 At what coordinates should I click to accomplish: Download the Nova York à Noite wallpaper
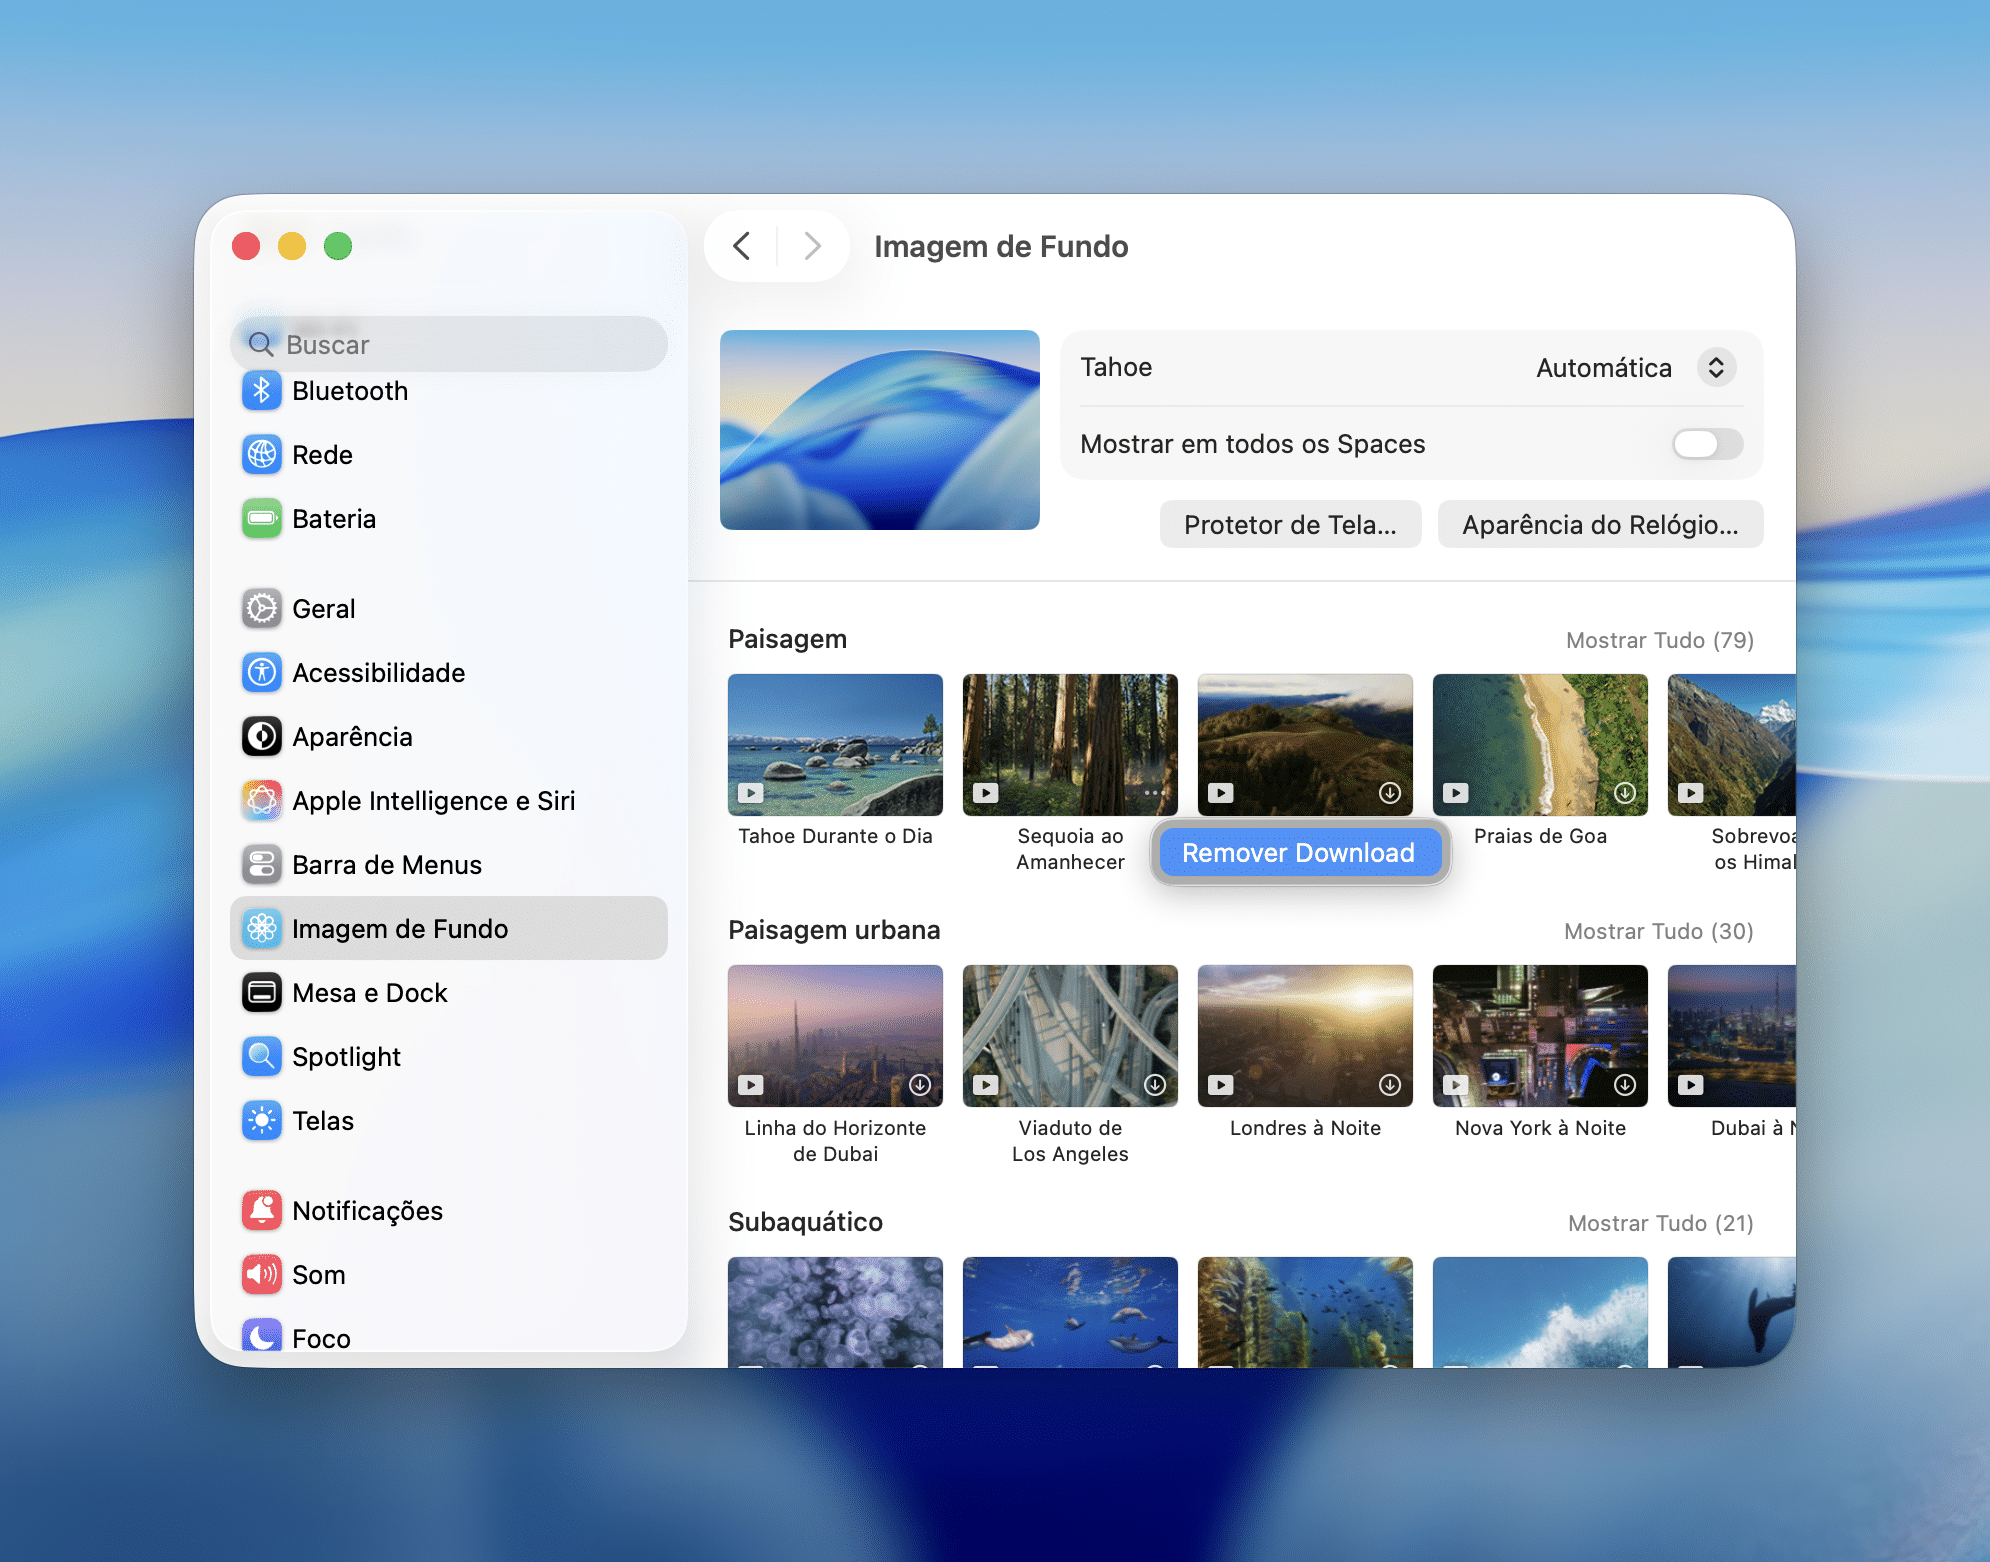click(1625, 1085)
